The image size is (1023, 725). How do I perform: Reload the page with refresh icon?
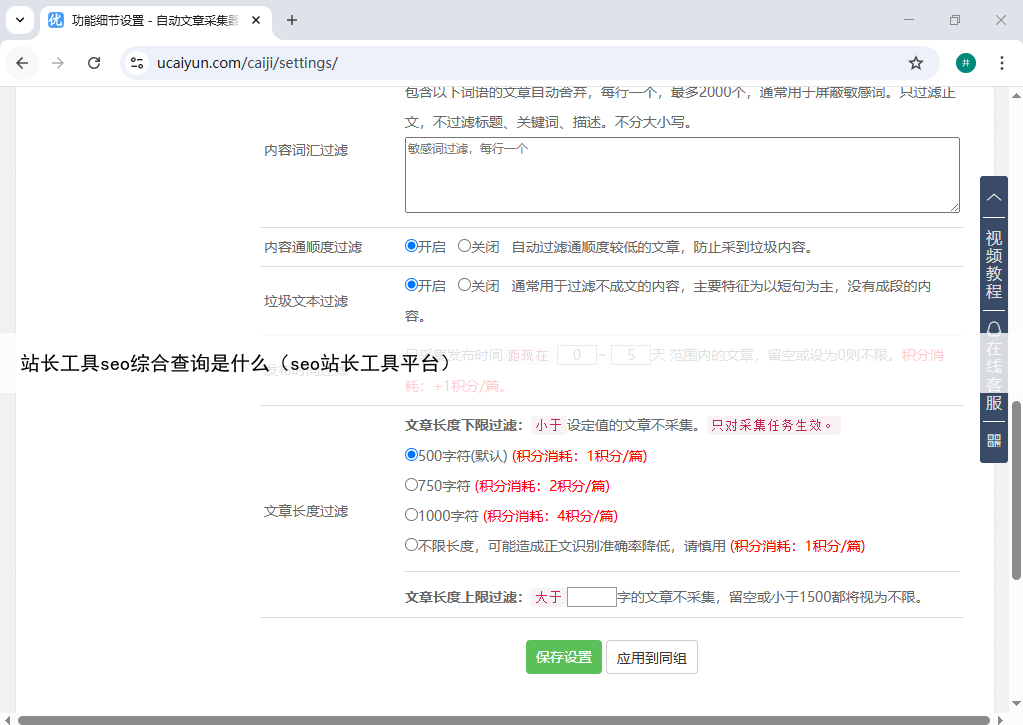coord(94,63)
